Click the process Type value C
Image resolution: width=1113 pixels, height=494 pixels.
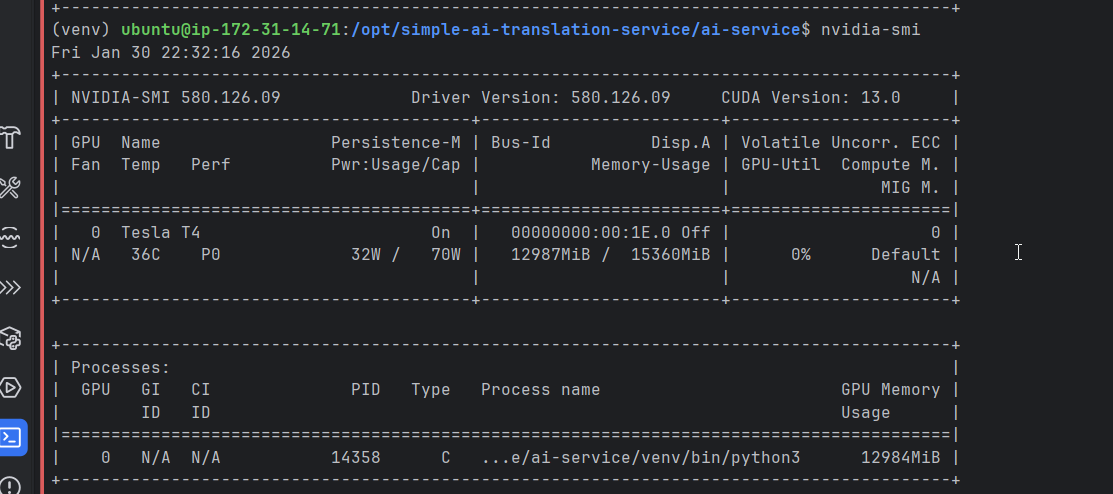point(446,458)
